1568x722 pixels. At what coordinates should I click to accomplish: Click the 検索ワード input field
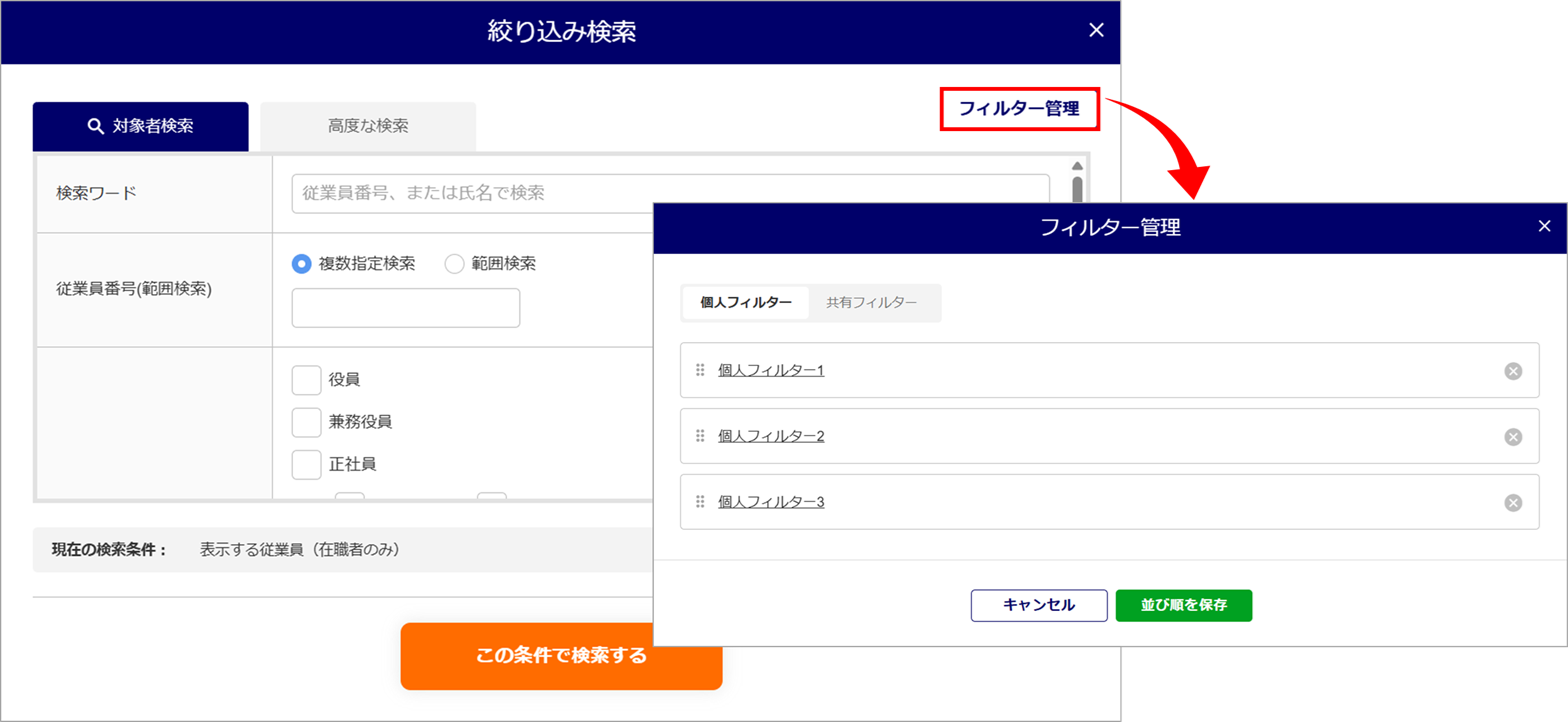(670, 193)
